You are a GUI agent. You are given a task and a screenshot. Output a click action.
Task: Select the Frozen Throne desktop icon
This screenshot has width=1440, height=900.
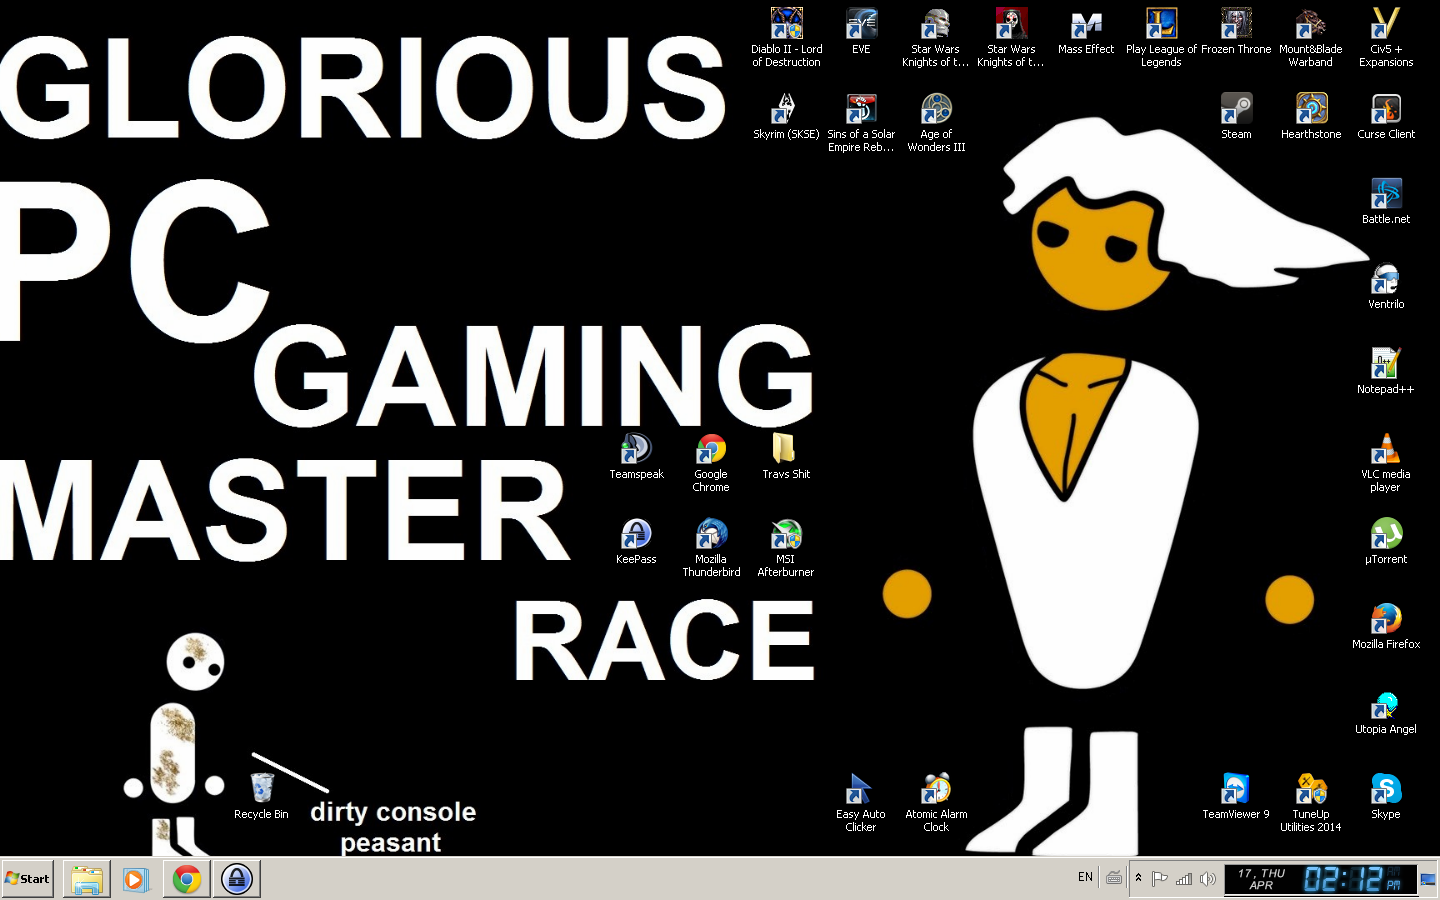click(x=1236, y=31)
